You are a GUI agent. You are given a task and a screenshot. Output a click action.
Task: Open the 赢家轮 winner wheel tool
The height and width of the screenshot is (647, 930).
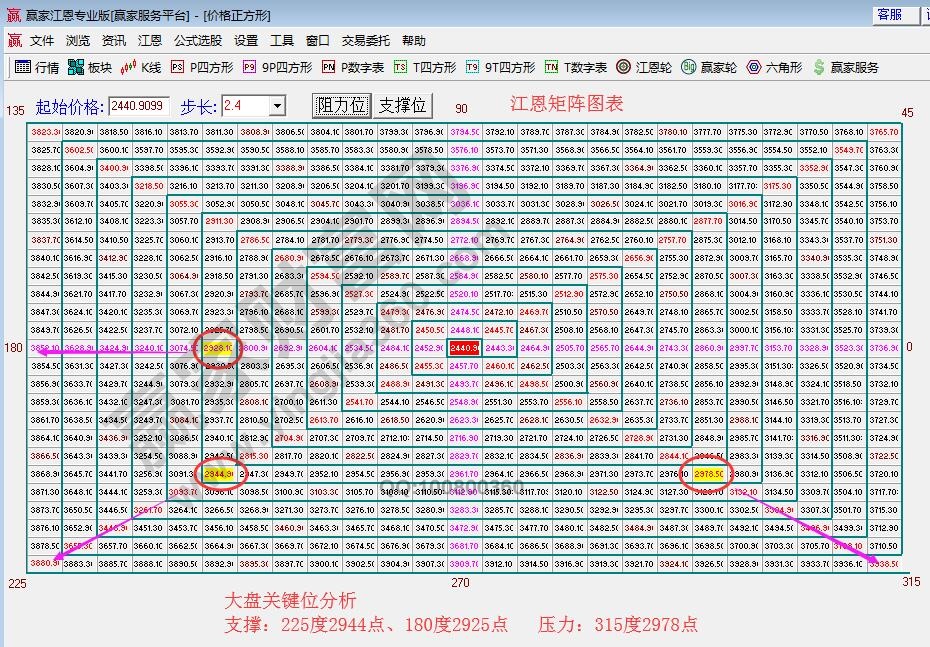tap(704, 68)
